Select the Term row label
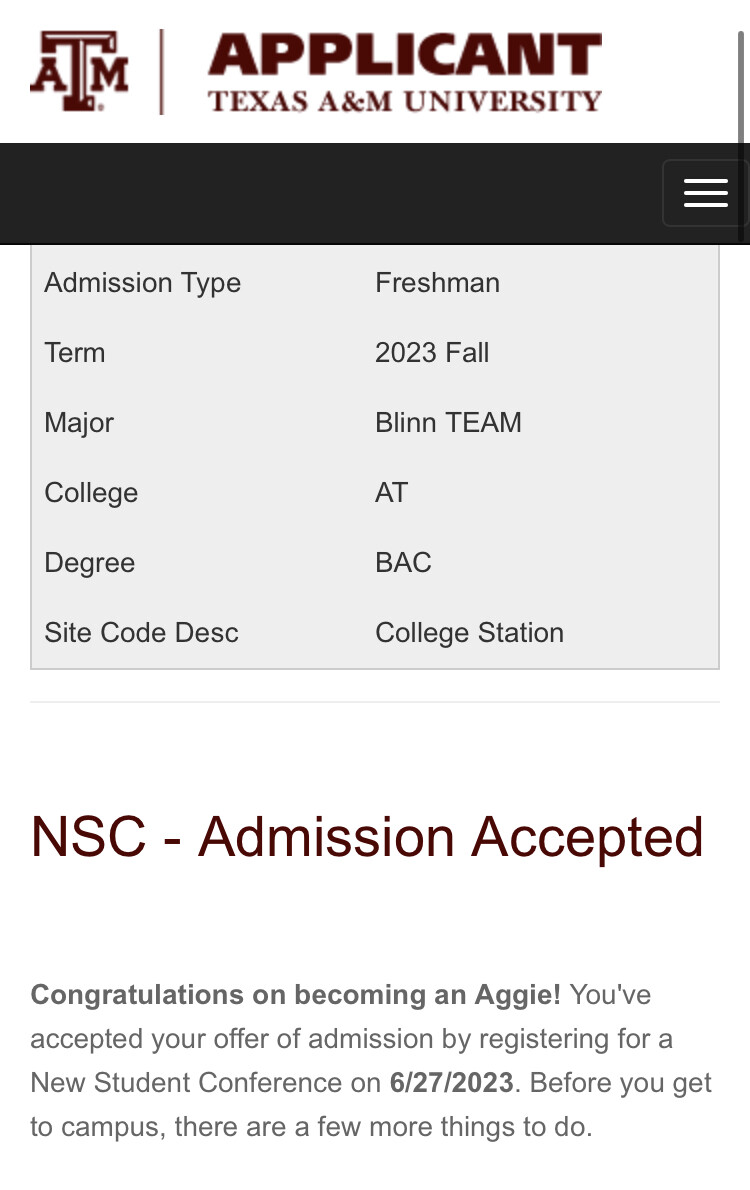This screenshot has width=750, height=1190. click(x=74, y=353)
